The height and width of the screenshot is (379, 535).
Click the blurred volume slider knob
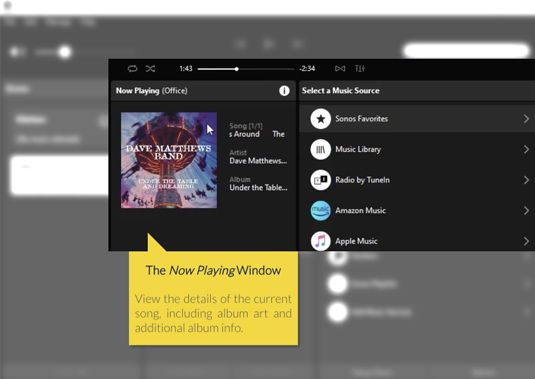[x=64, y=52]
